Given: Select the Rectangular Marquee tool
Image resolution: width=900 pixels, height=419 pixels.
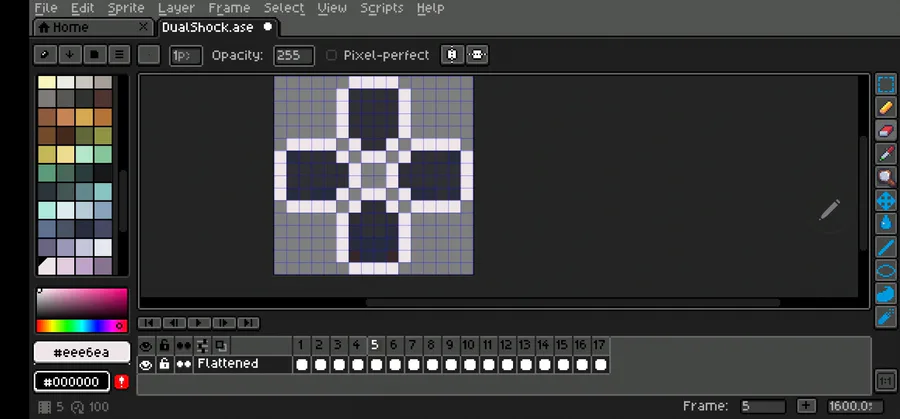Looking at the screenshot, I should (886, 84).
